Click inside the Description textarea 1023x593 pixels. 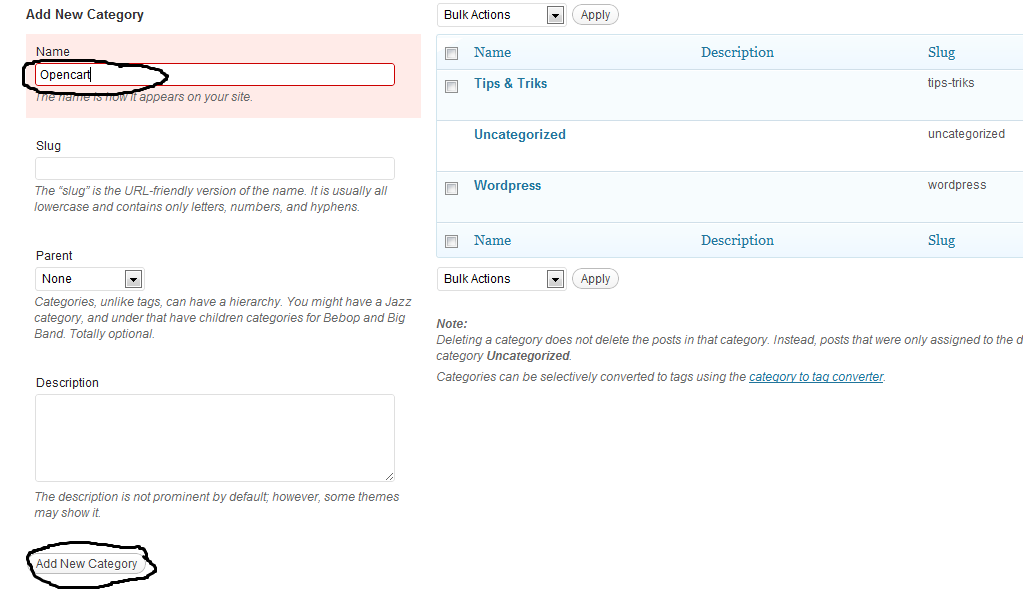tap(214, 438)
